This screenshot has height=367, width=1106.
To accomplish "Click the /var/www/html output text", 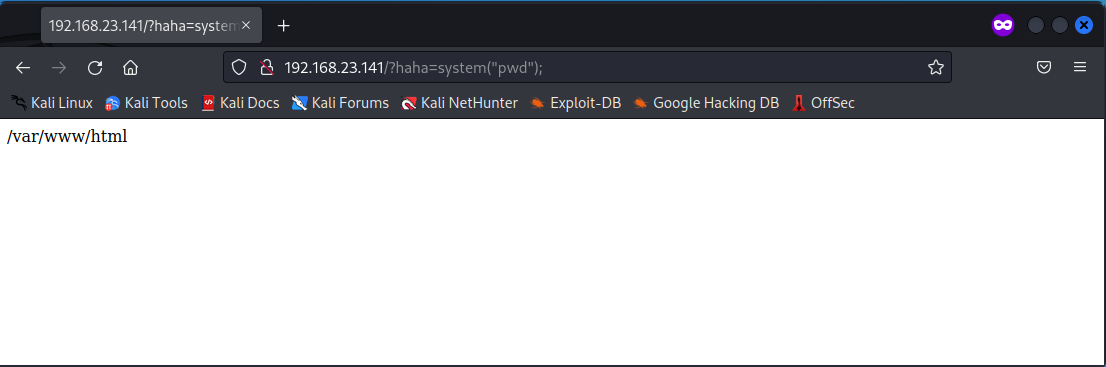I will point(67,137).
